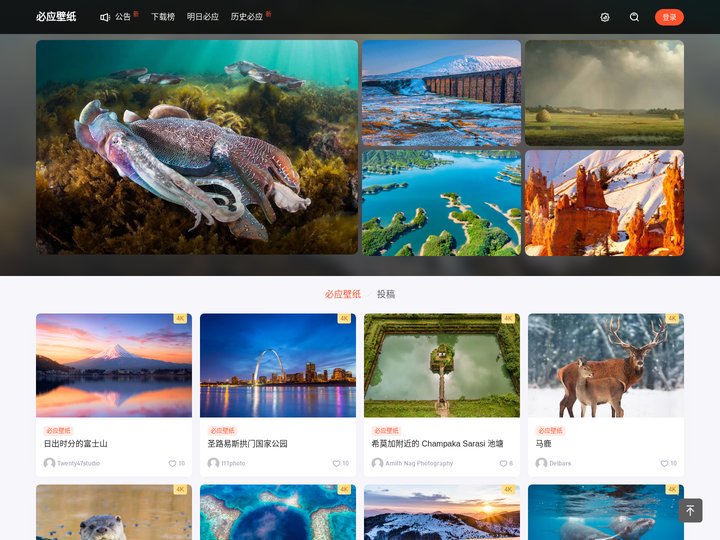The width and height of the screenshot is (720, 540).
Task: Click the announcement megaphone icon
Action: [x=105, y=17]
